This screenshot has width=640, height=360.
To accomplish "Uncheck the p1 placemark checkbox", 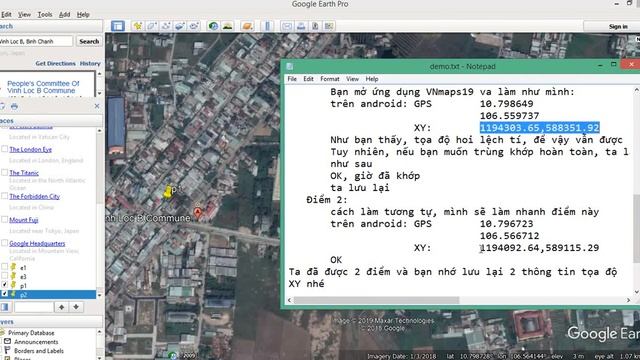I will coord(4,285).
